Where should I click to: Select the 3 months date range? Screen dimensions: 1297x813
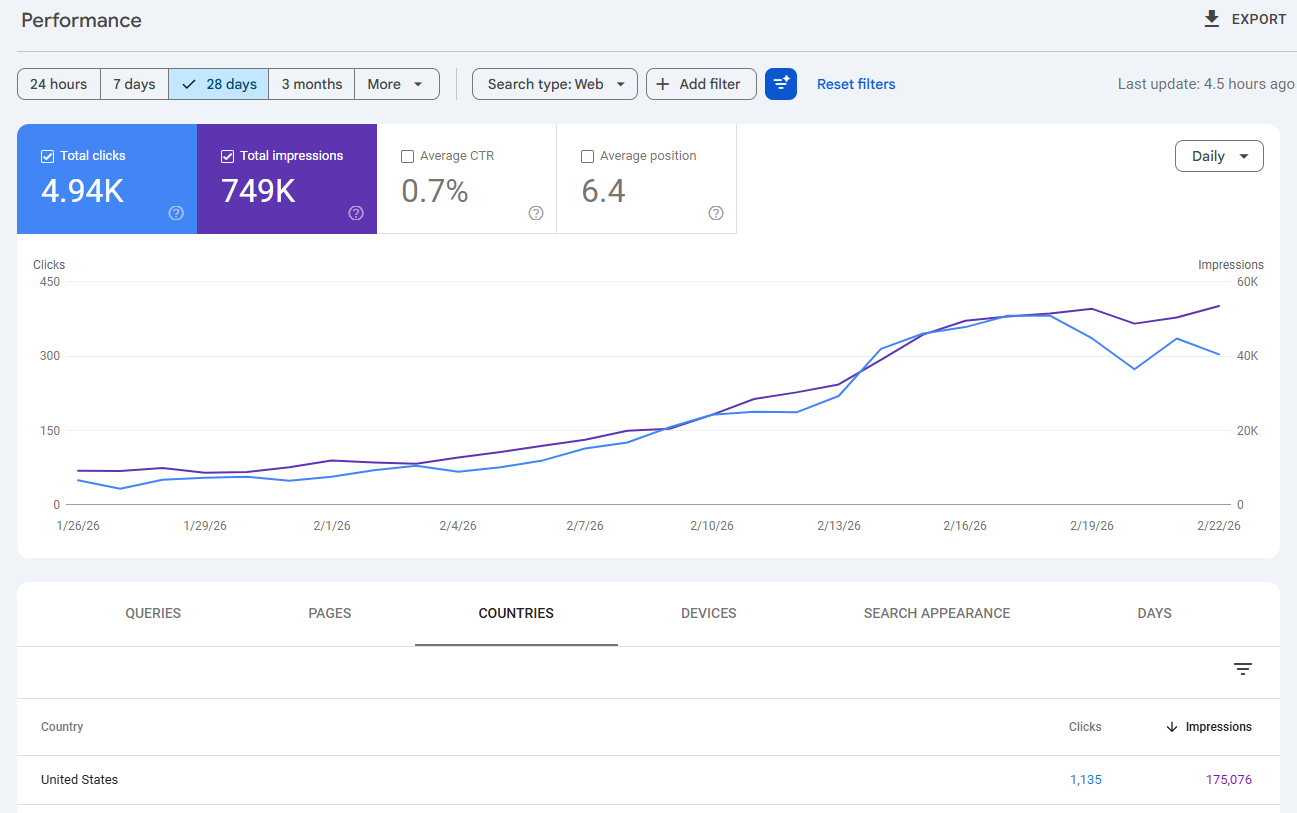(x=311, y=84)
